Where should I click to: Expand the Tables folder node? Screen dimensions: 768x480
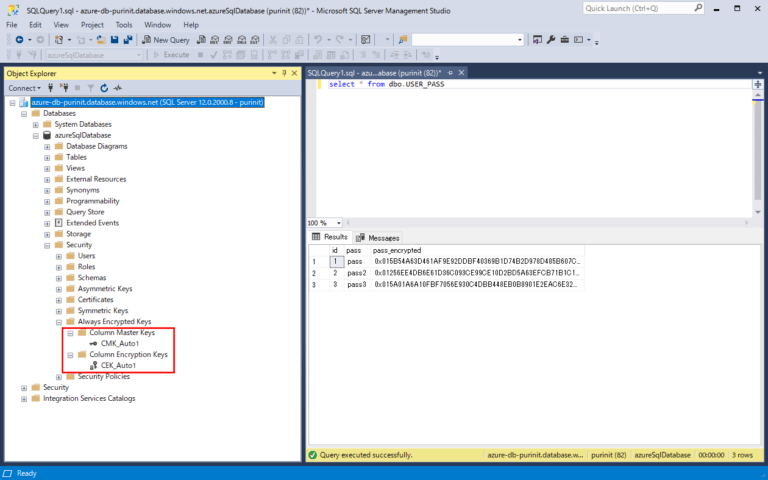(x=47, y=158)
